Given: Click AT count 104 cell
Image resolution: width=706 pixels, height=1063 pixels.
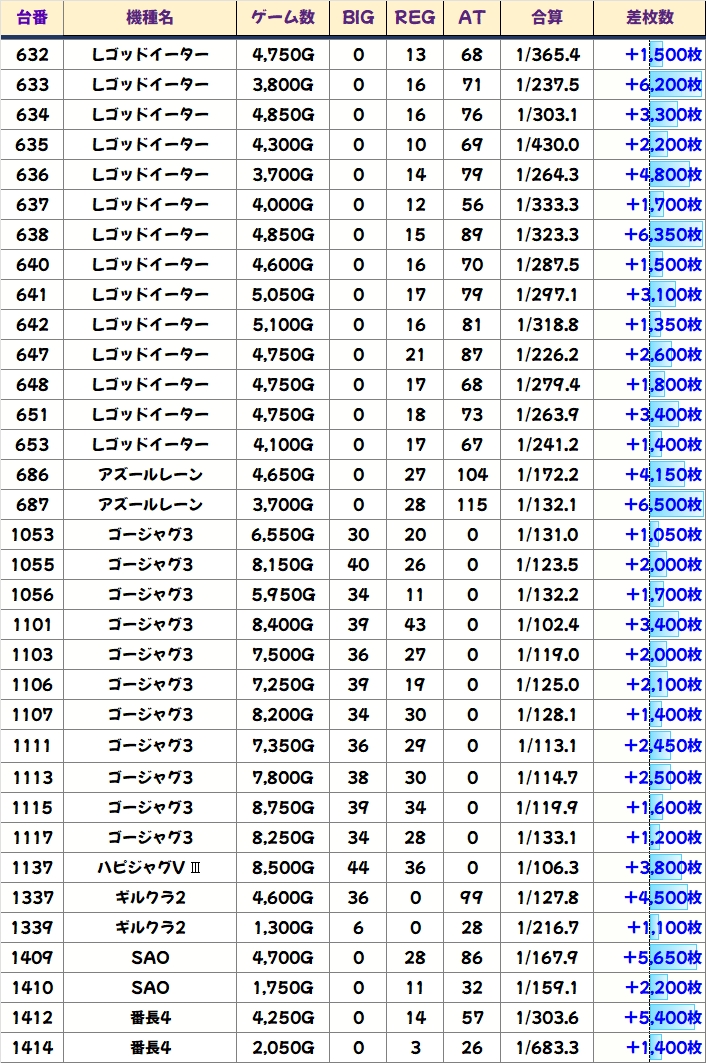Looking at the screenshot, I should click(472, 475).
